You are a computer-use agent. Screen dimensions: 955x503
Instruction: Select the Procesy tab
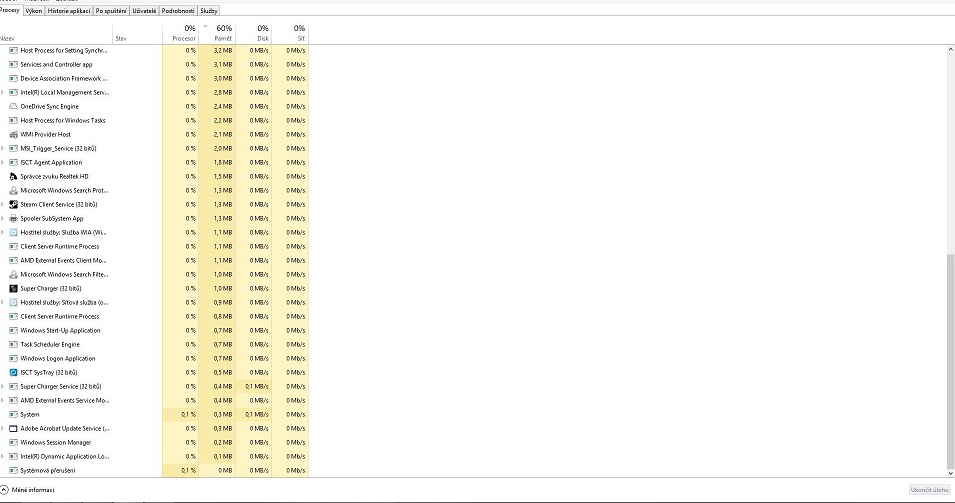[x=10, y=10]
